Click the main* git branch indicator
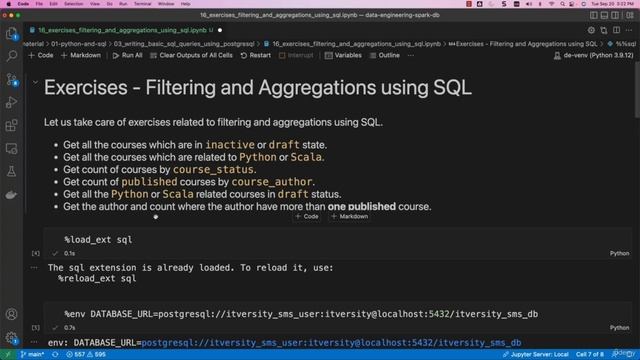 click(32, 354)
